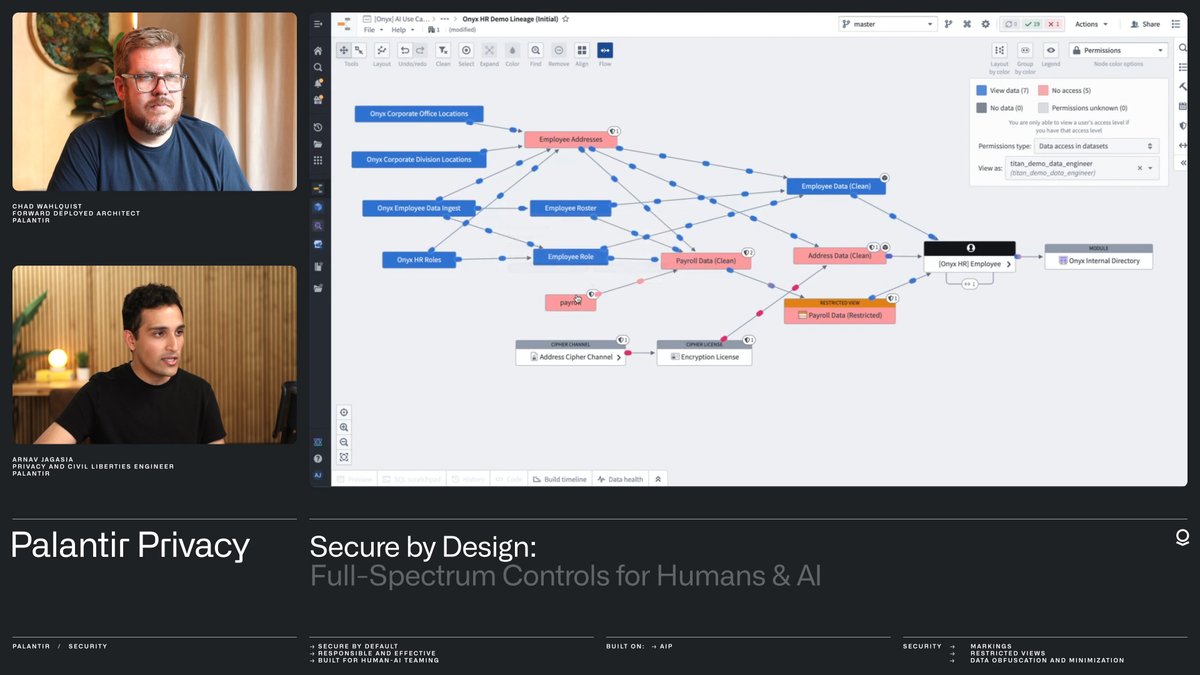
Task: Toggle the Flow button
Action: (x=605, y=50)
